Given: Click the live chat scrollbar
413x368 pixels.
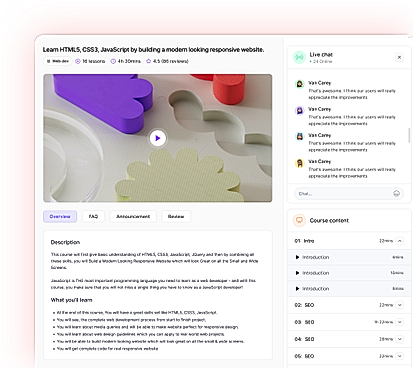Looking at the screenshot, I should (409, 135).
